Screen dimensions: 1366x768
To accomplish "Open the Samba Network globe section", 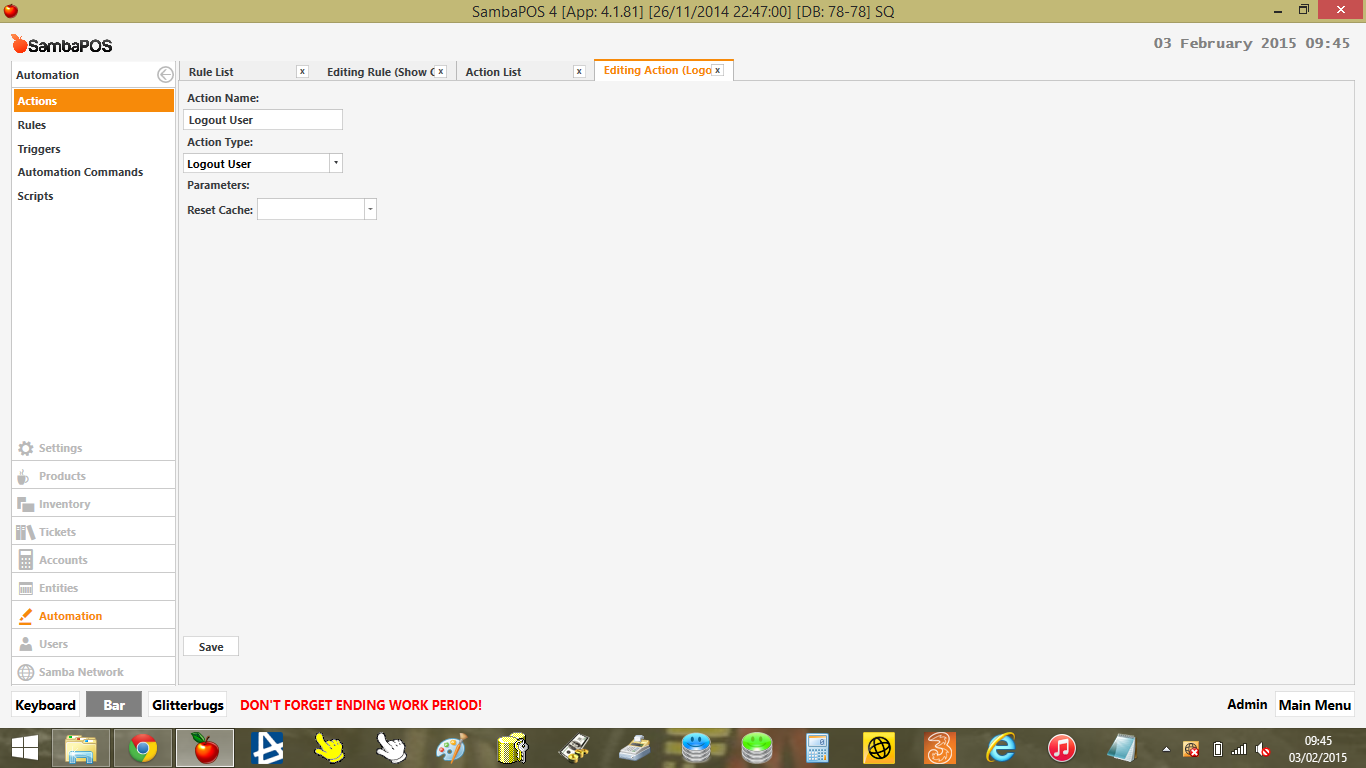I will [x=81, y=672].
